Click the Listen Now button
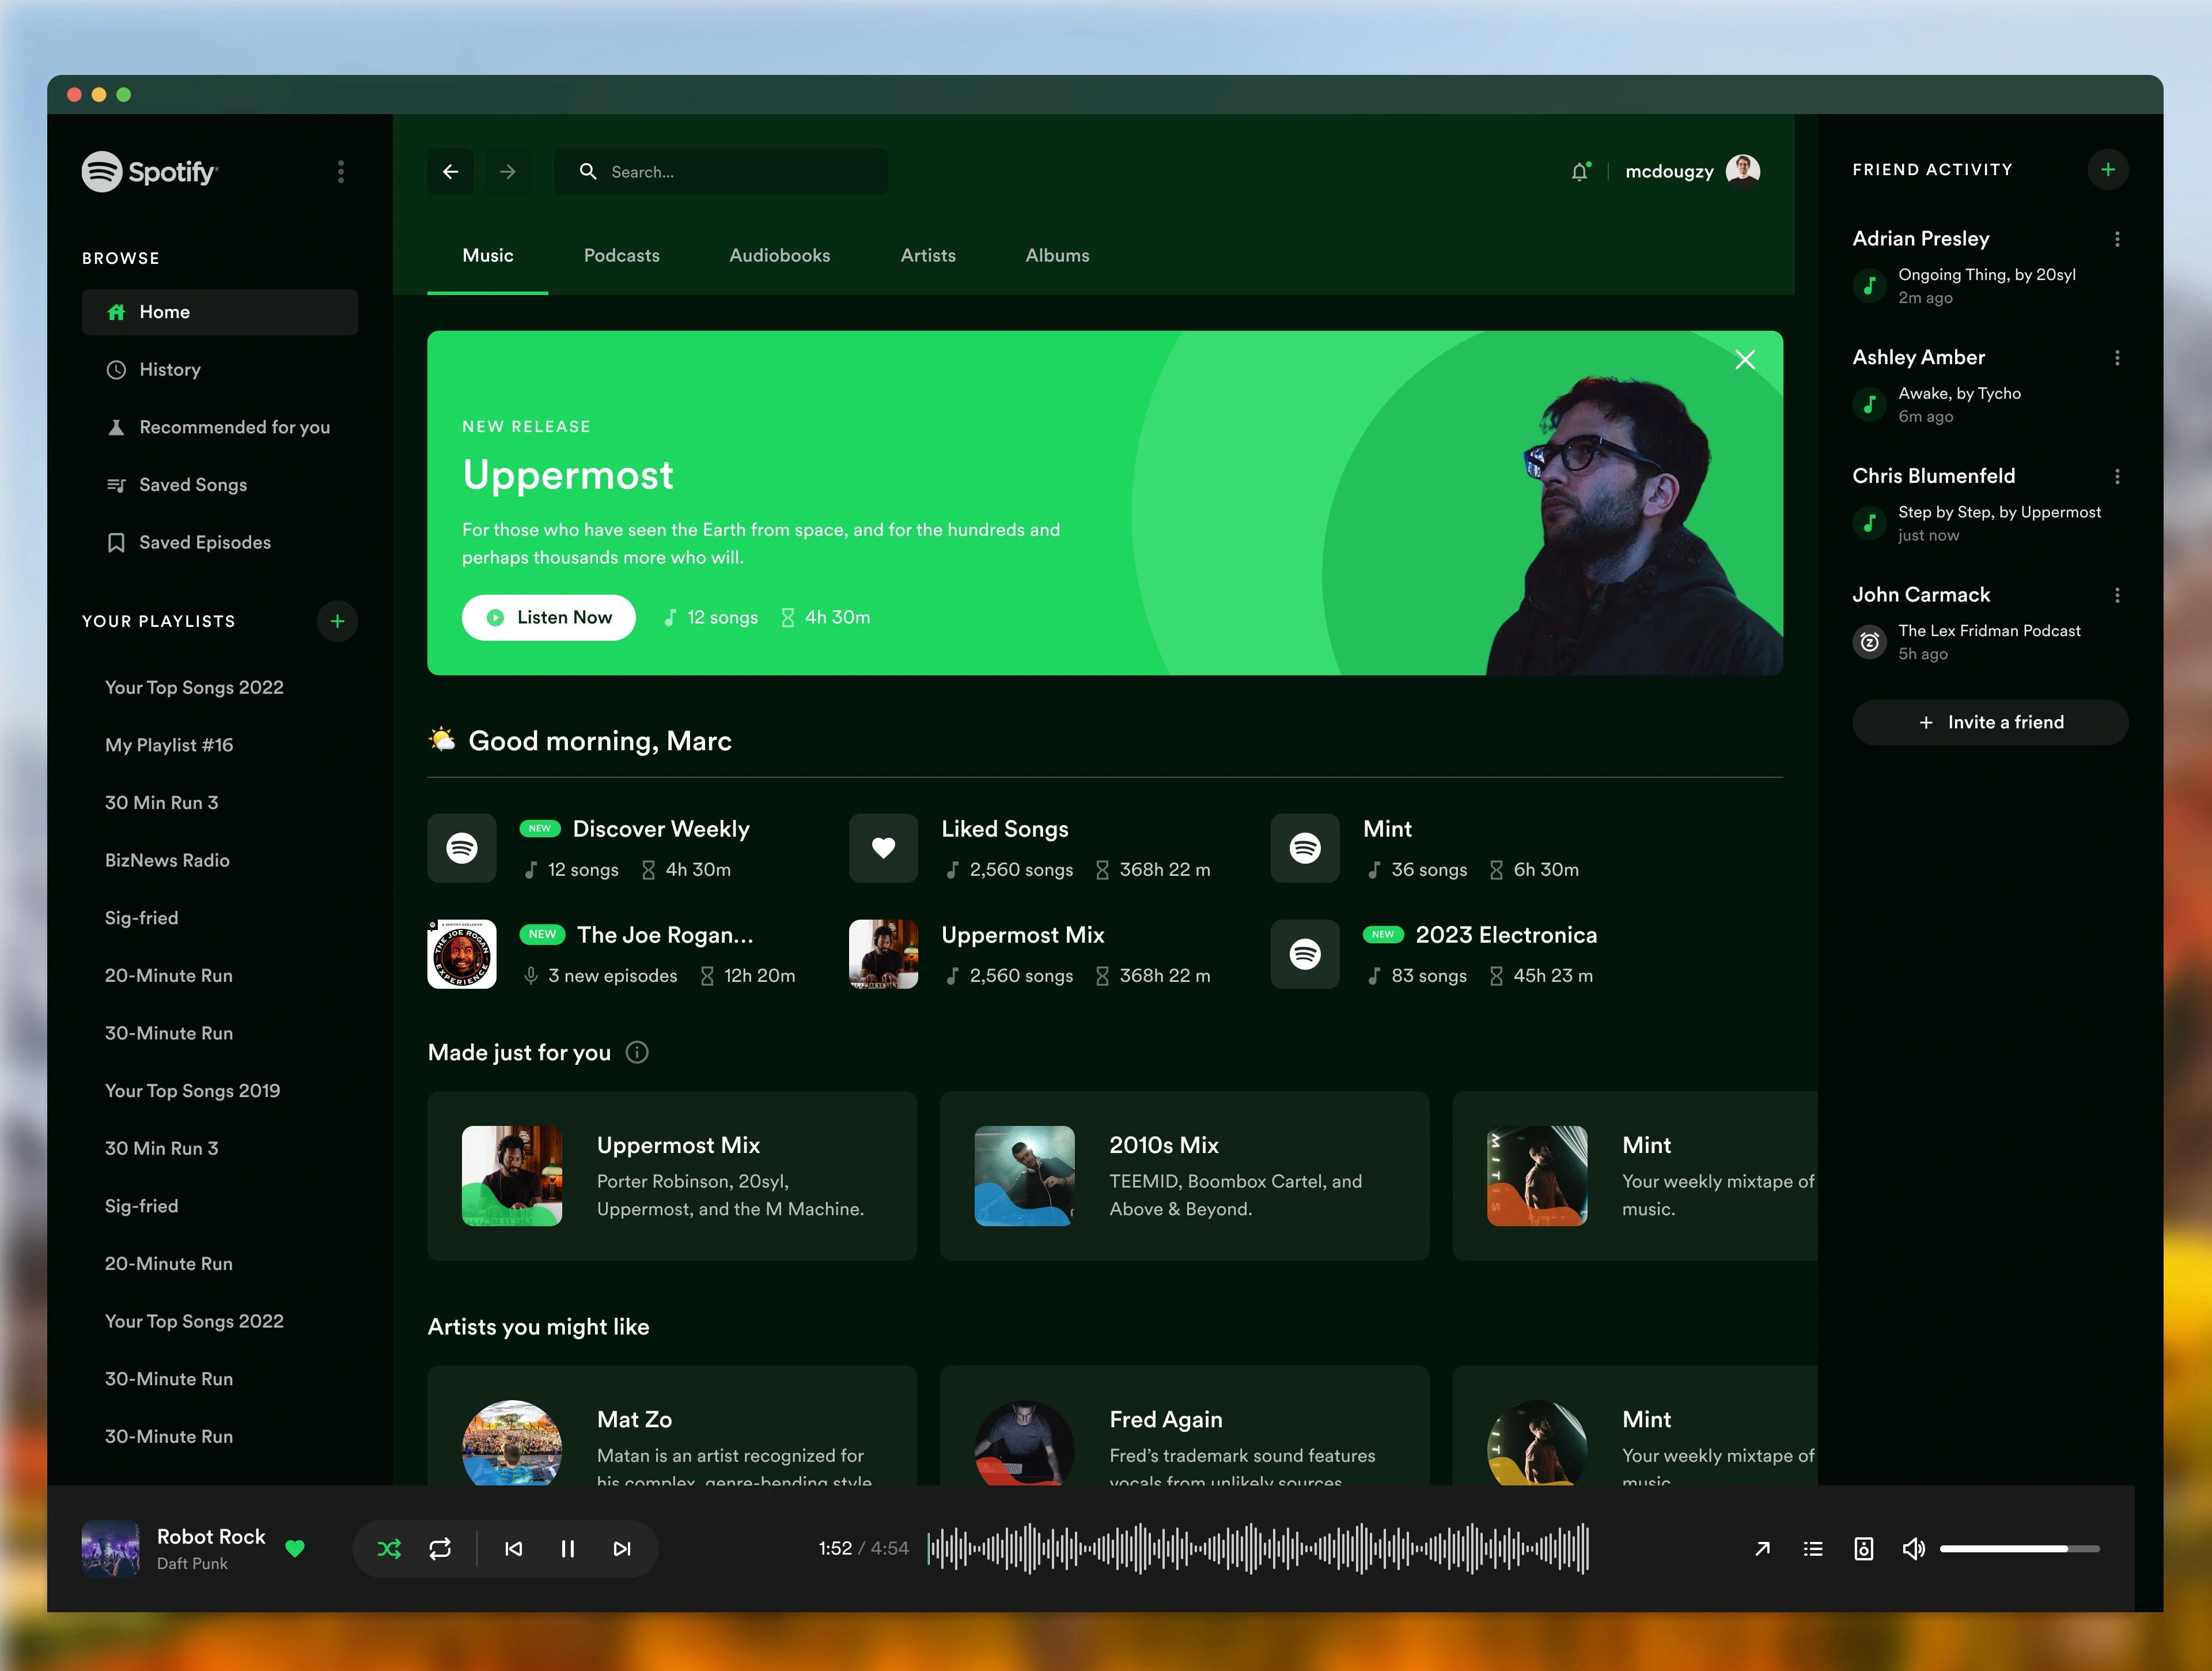 coord(548,617)
